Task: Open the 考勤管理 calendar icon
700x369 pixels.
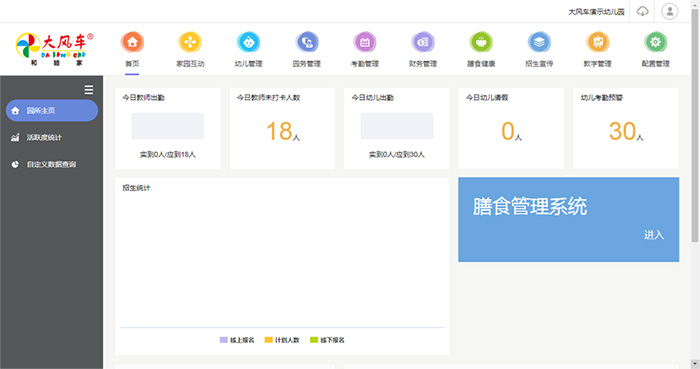Action: point(365,42)
